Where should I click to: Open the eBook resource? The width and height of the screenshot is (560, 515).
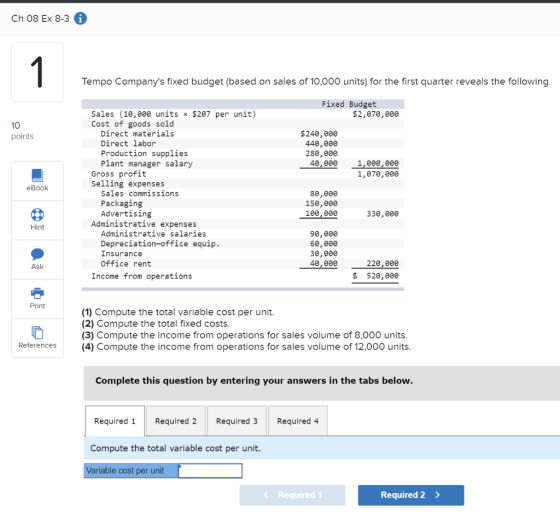(x=38, y=180)
